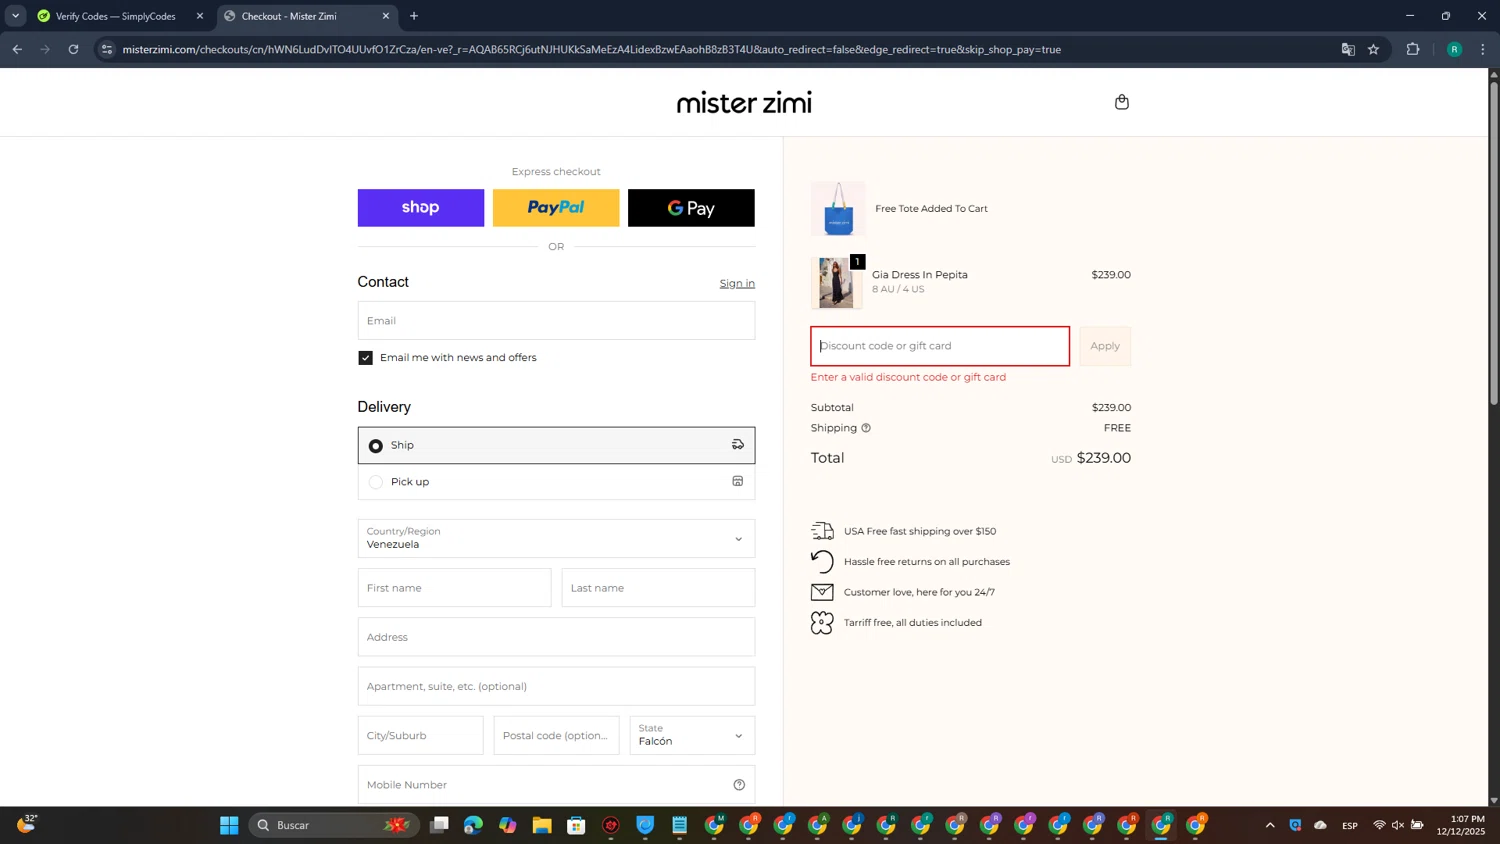Reload the page with browser refresh icon
This screenshot has width=1500, height=844.
[73, 49]
